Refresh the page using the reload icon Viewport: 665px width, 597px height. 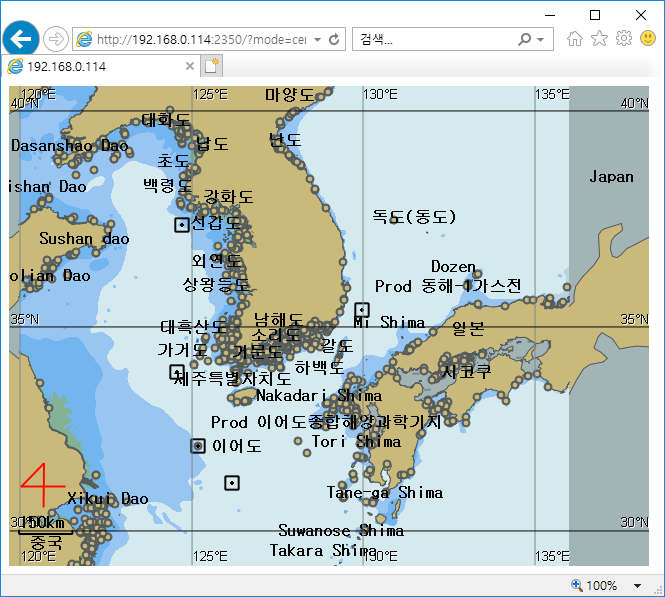pos(334,40)
